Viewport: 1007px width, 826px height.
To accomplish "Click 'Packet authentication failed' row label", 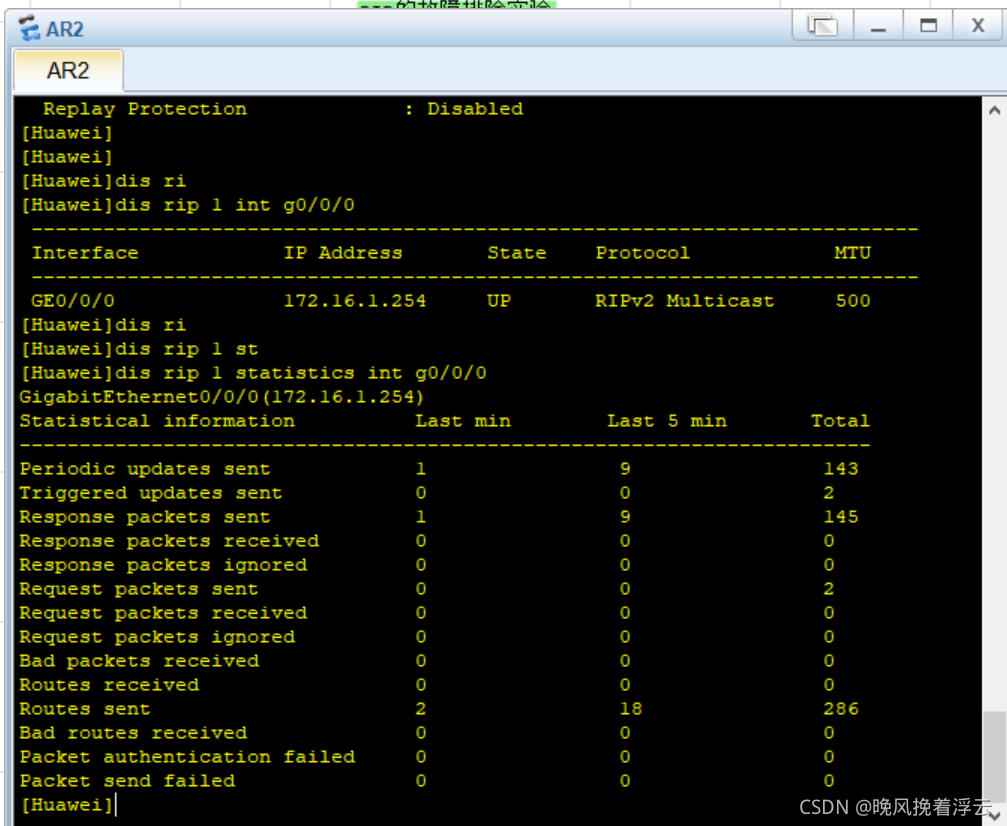I will coord(187,757).
